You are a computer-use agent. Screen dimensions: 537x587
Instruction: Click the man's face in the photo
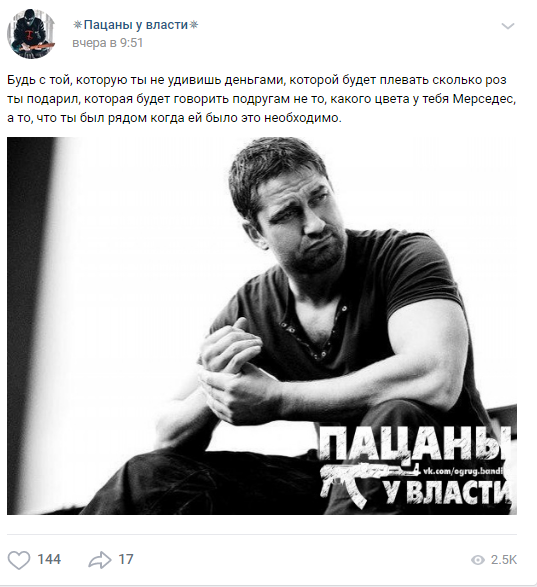coord(300,221)
